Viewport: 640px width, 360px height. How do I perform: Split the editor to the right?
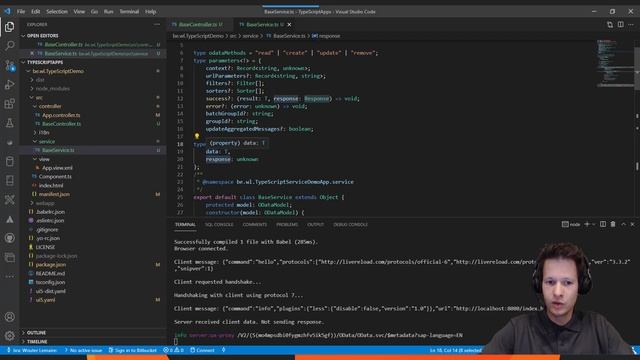[620, 24]
